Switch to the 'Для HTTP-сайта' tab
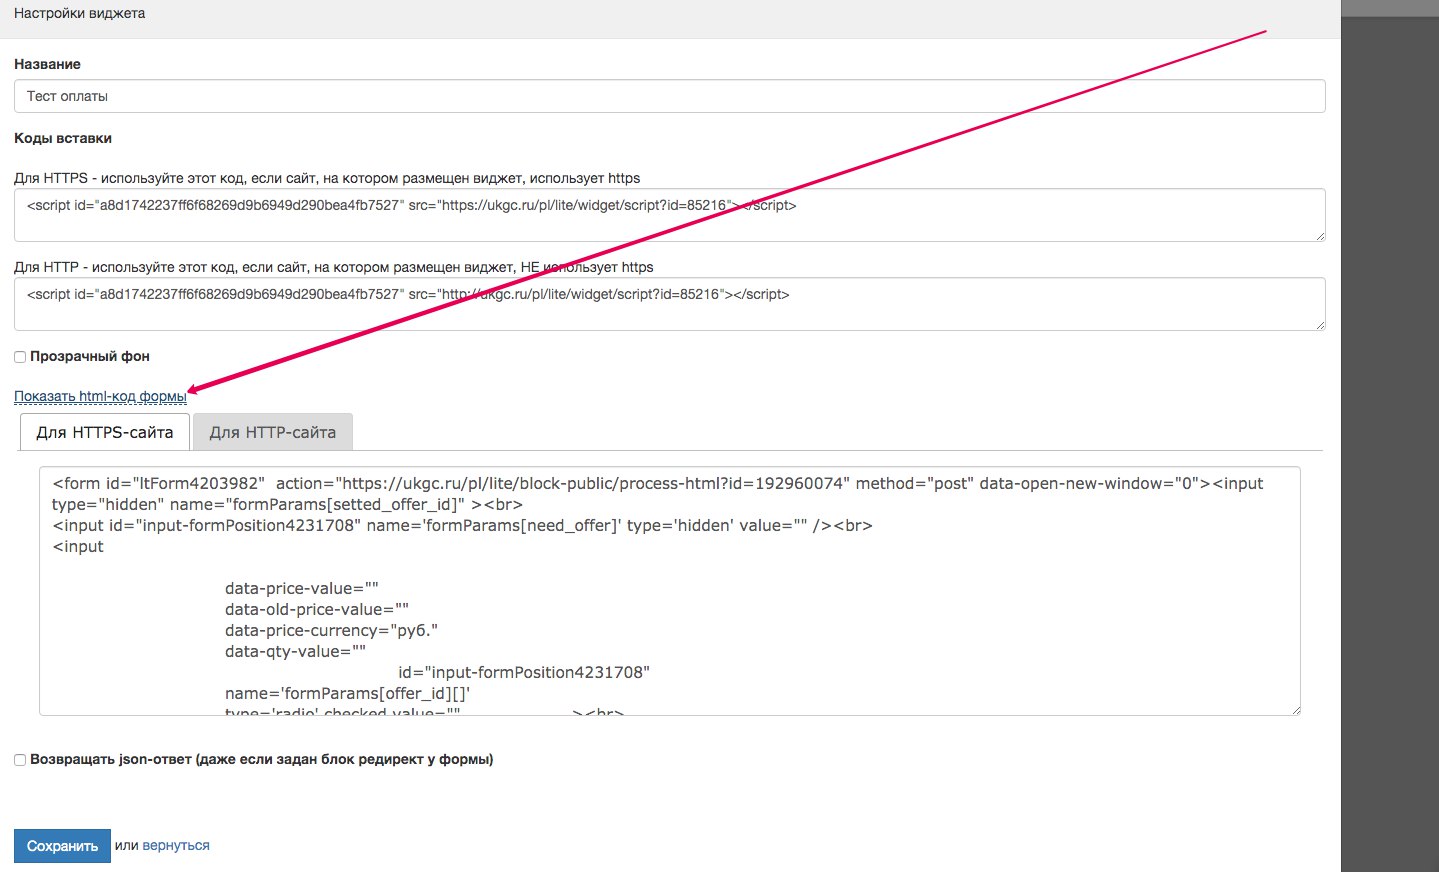Image resolution: width=1439 pixels, height=872 pixels. [x=273, y=432]
